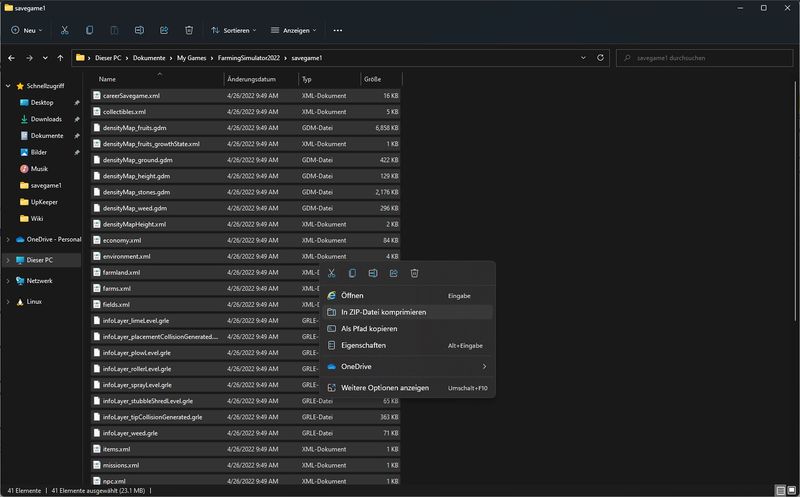Viewport: 800px width, 497px height.
Task: Click the Share icon in the top toolbar
Action: click(x=164, y=30)
